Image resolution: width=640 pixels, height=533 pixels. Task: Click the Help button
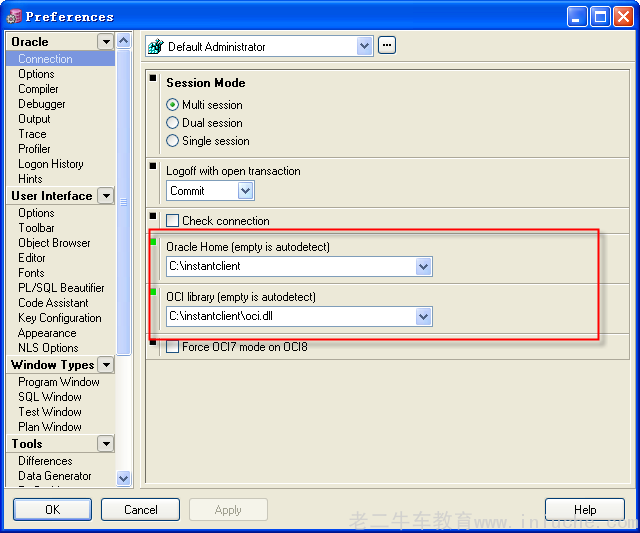point(584,509)
